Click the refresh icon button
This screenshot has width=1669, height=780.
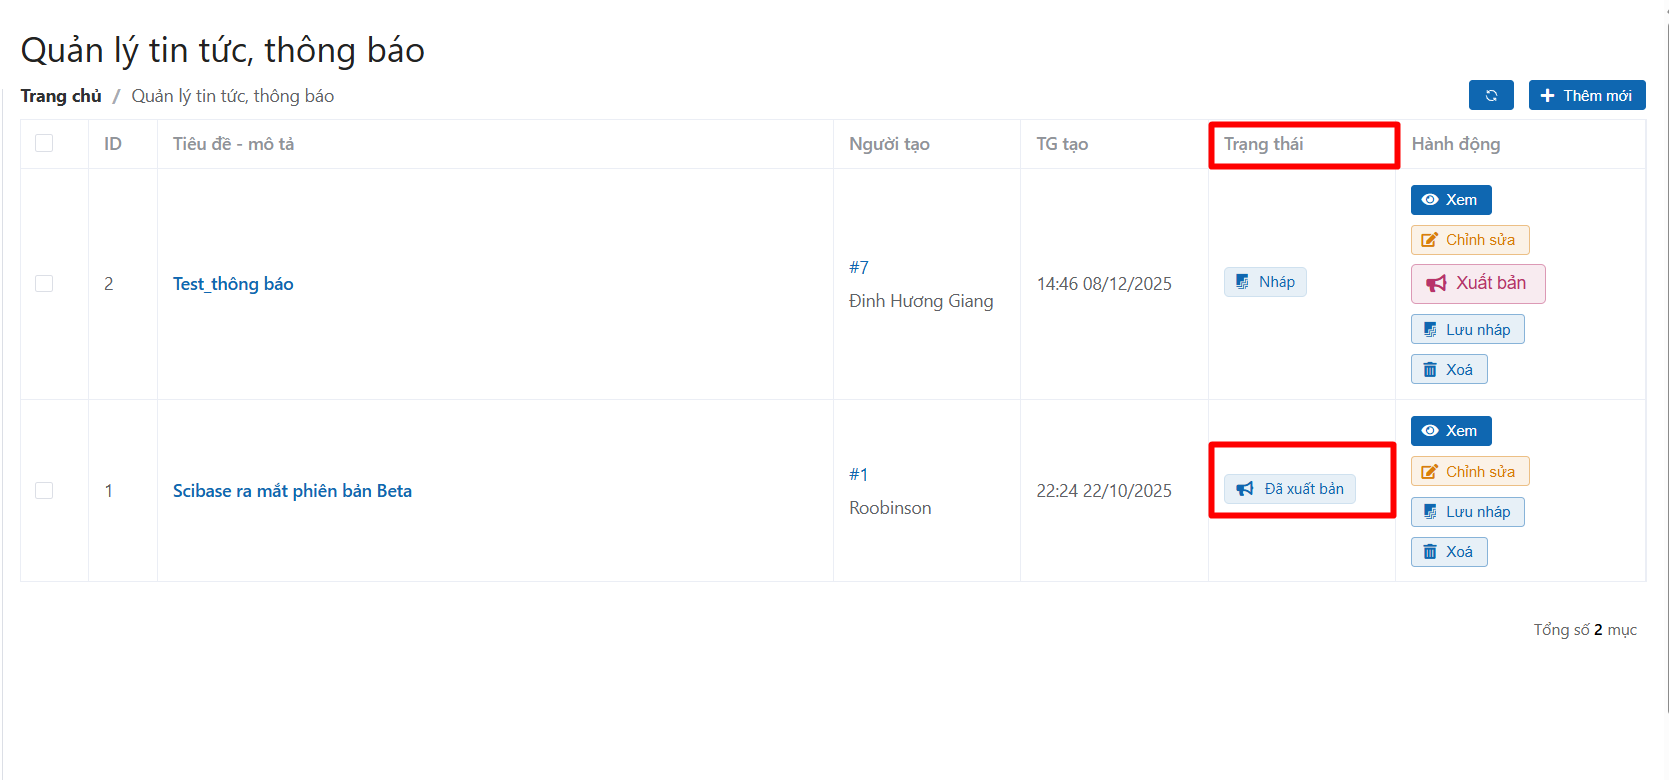[x=1490, y=95]
